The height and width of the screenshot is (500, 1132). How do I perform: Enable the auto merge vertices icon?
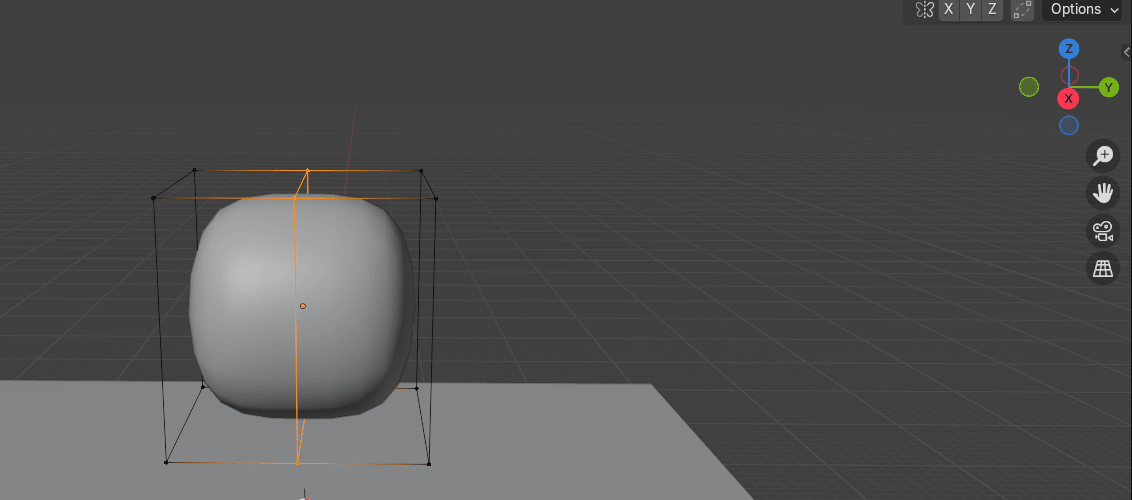click(1021, 9)
